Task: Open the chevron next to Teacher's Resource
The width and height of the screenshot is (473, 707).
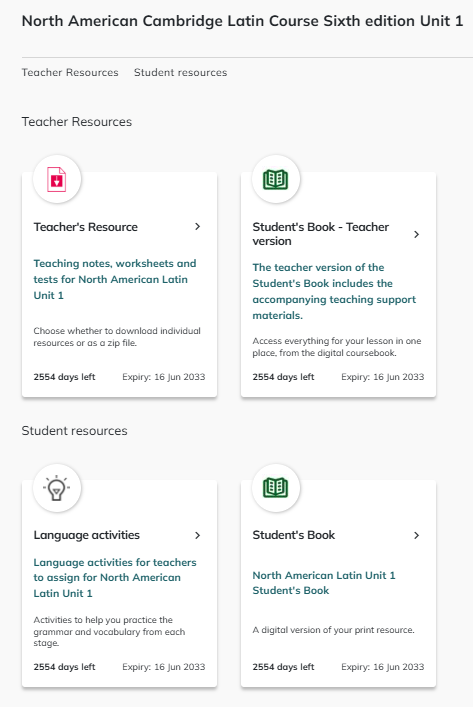Action: coord(197,226)
